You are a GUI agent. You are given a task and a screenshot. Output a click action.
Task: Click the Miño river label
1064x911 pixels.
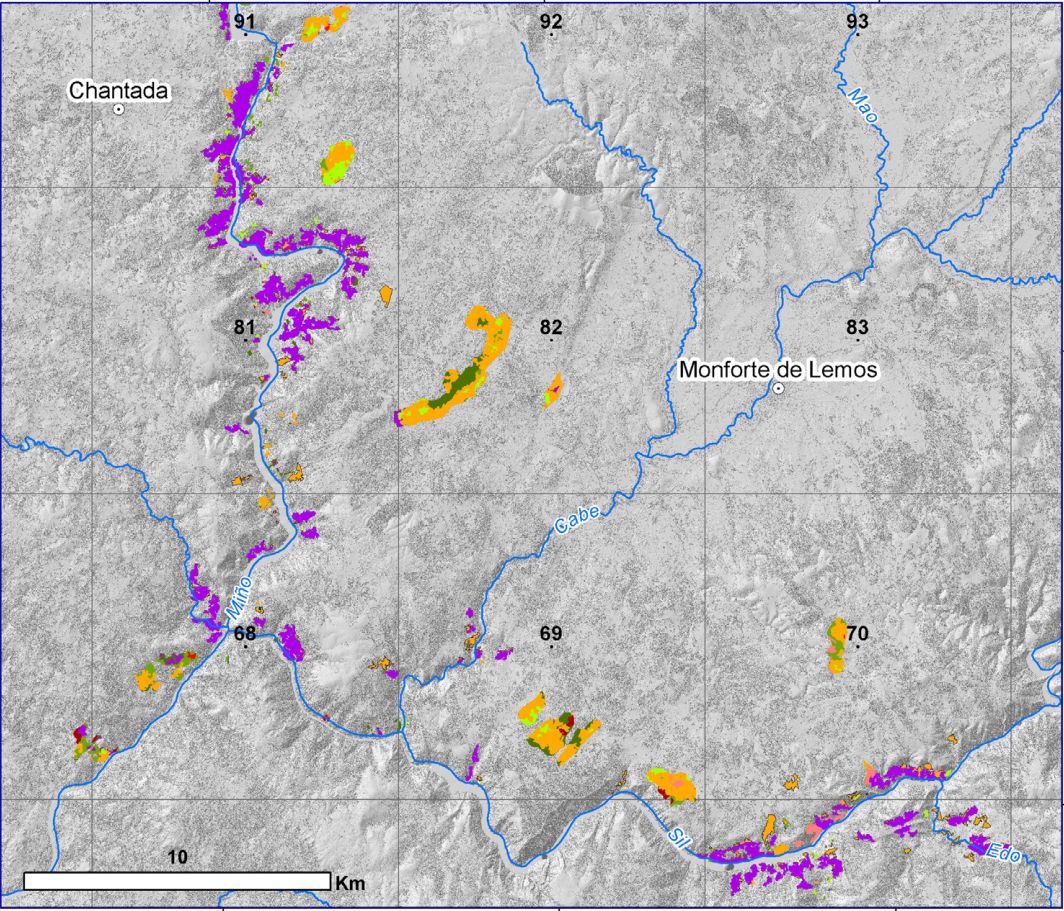[x=239, y=596]
